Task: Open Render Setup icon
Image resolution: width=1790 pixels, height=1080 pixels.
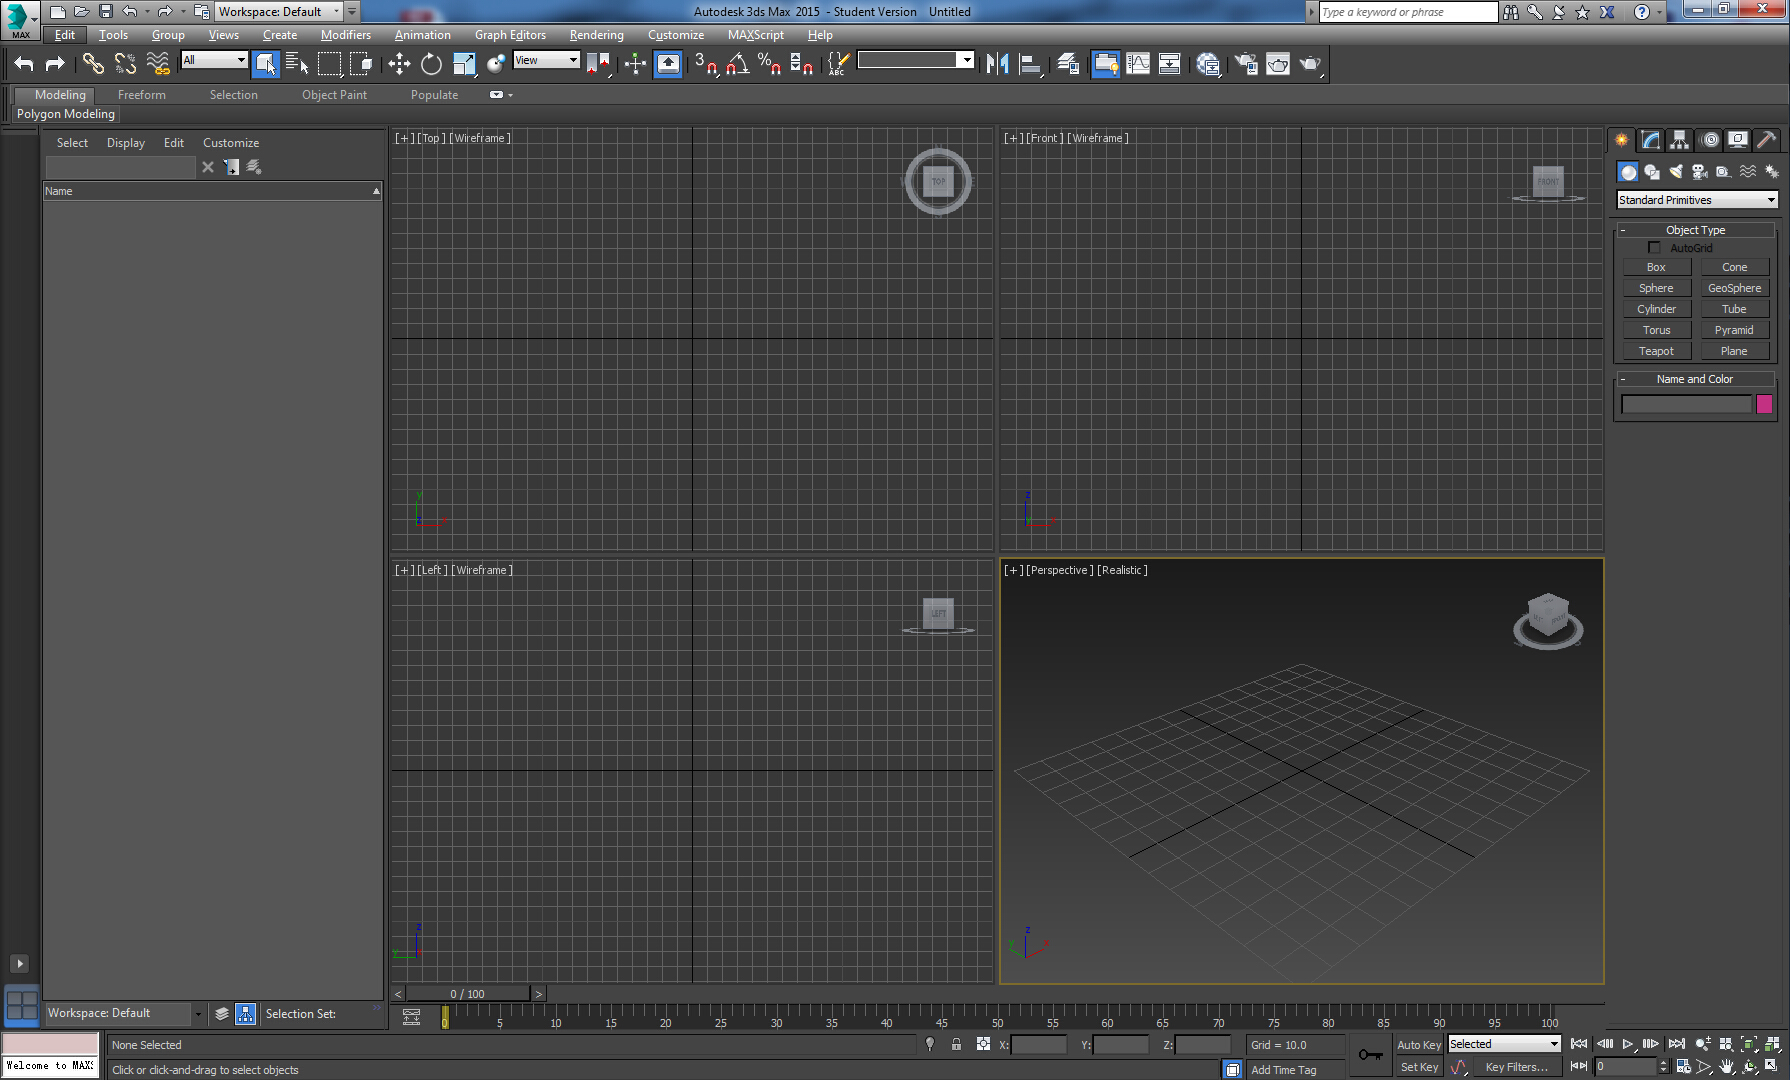Action: (1246, 64)
